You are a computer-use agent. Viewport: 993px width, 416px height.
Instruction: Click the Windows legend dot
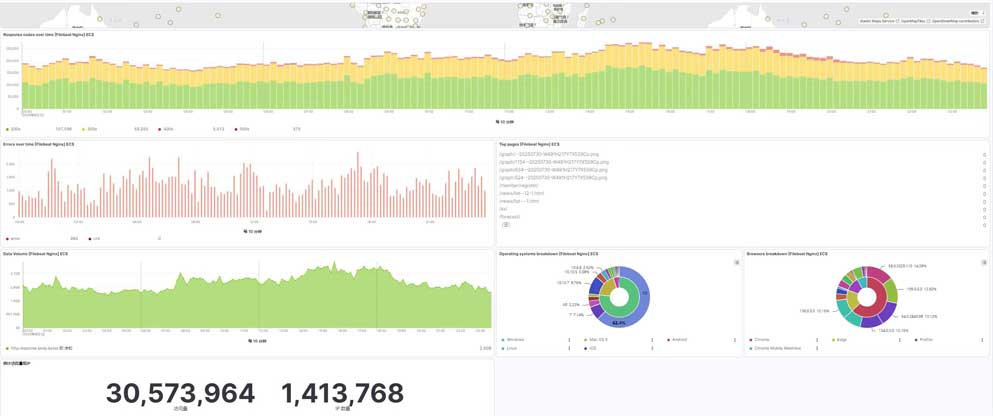(x=503, y=340)
